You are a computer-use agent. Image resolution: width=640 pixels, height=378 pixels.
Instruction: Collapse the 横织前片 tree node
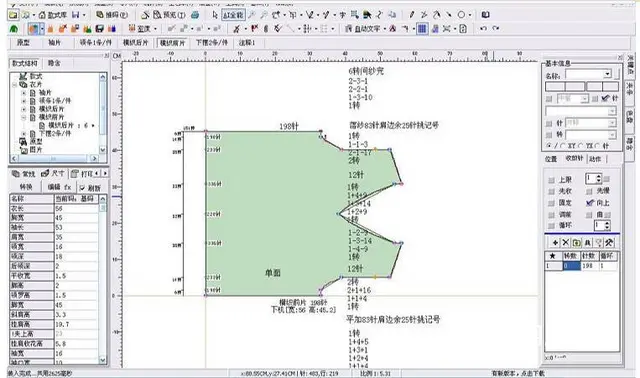(23, 117)
